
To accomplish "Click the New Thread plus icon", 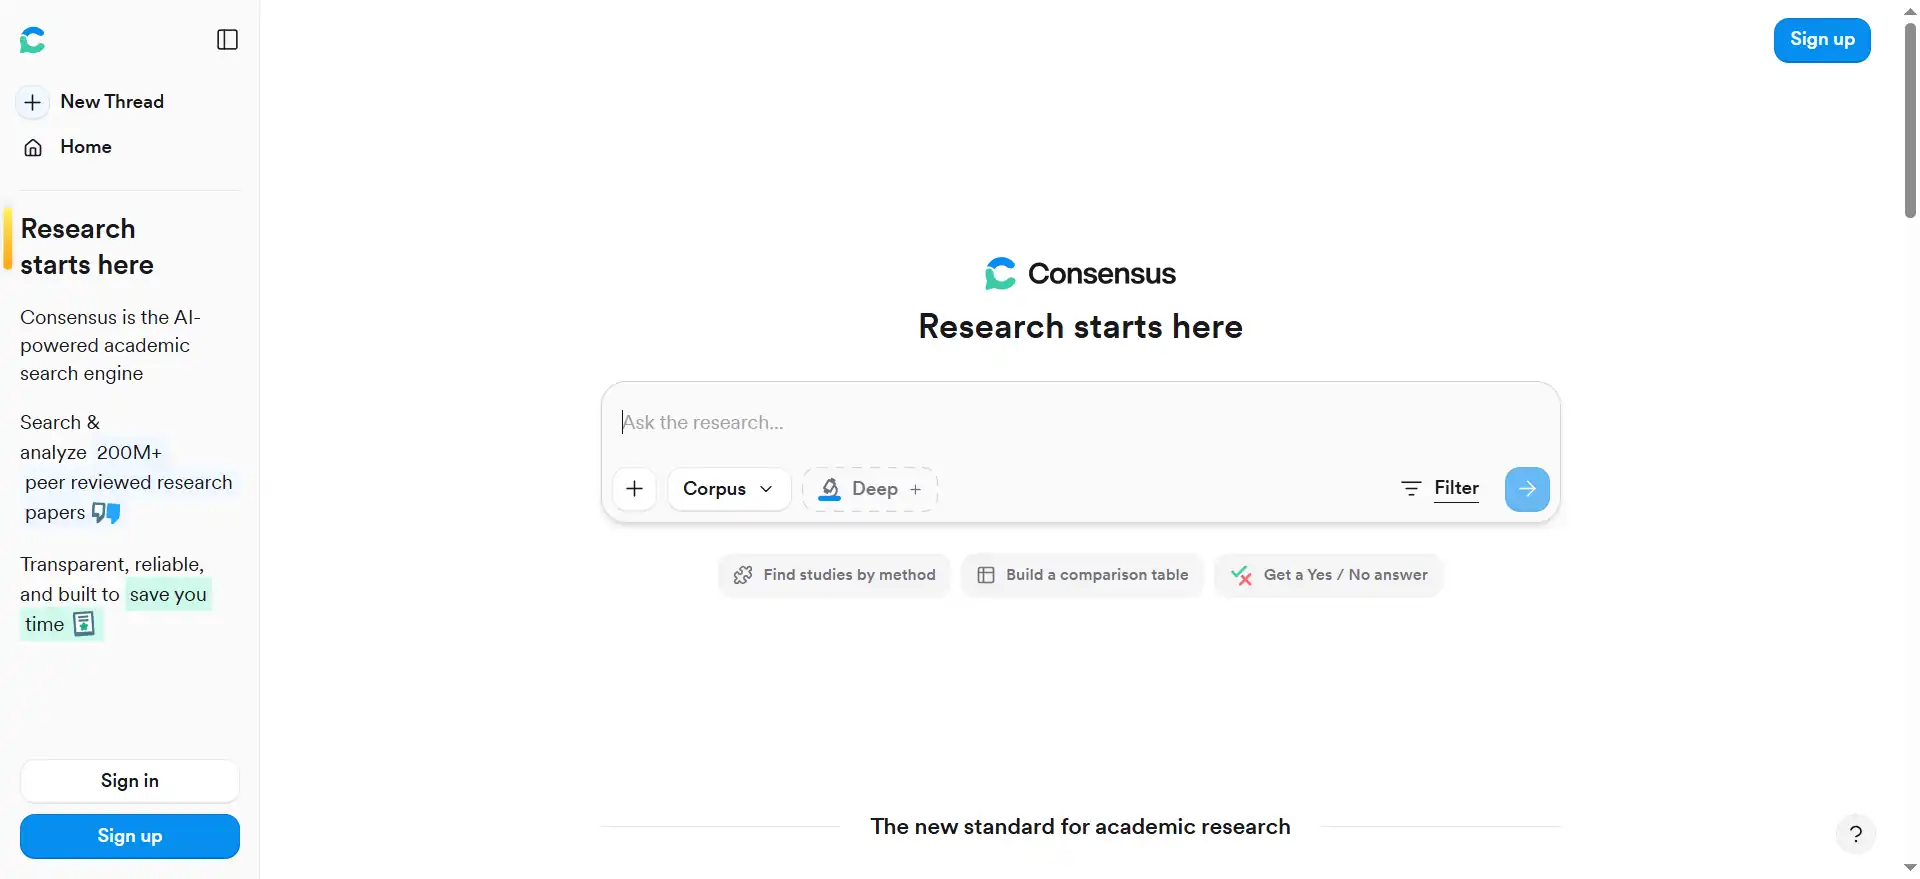I will tap(33, 102).
